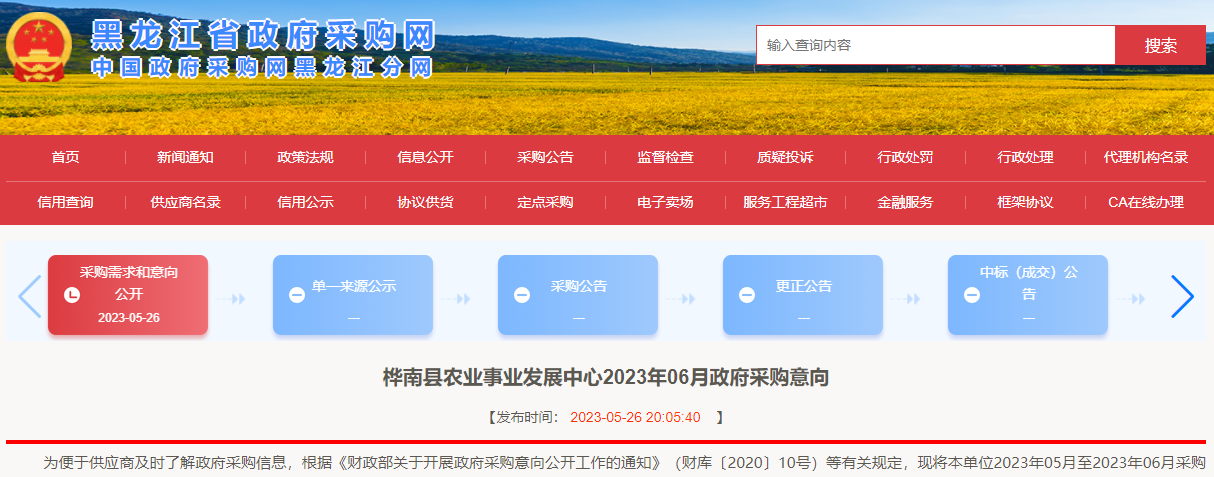The image size is (1214, 477).
Task: Select the 更正公告 process step card
Action: [803, 295]
